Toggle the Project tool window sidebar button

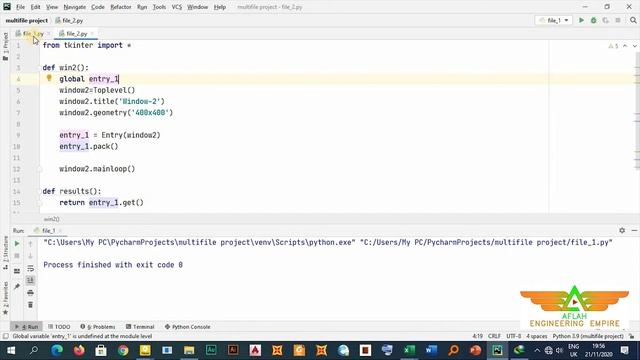coord(5,46)
